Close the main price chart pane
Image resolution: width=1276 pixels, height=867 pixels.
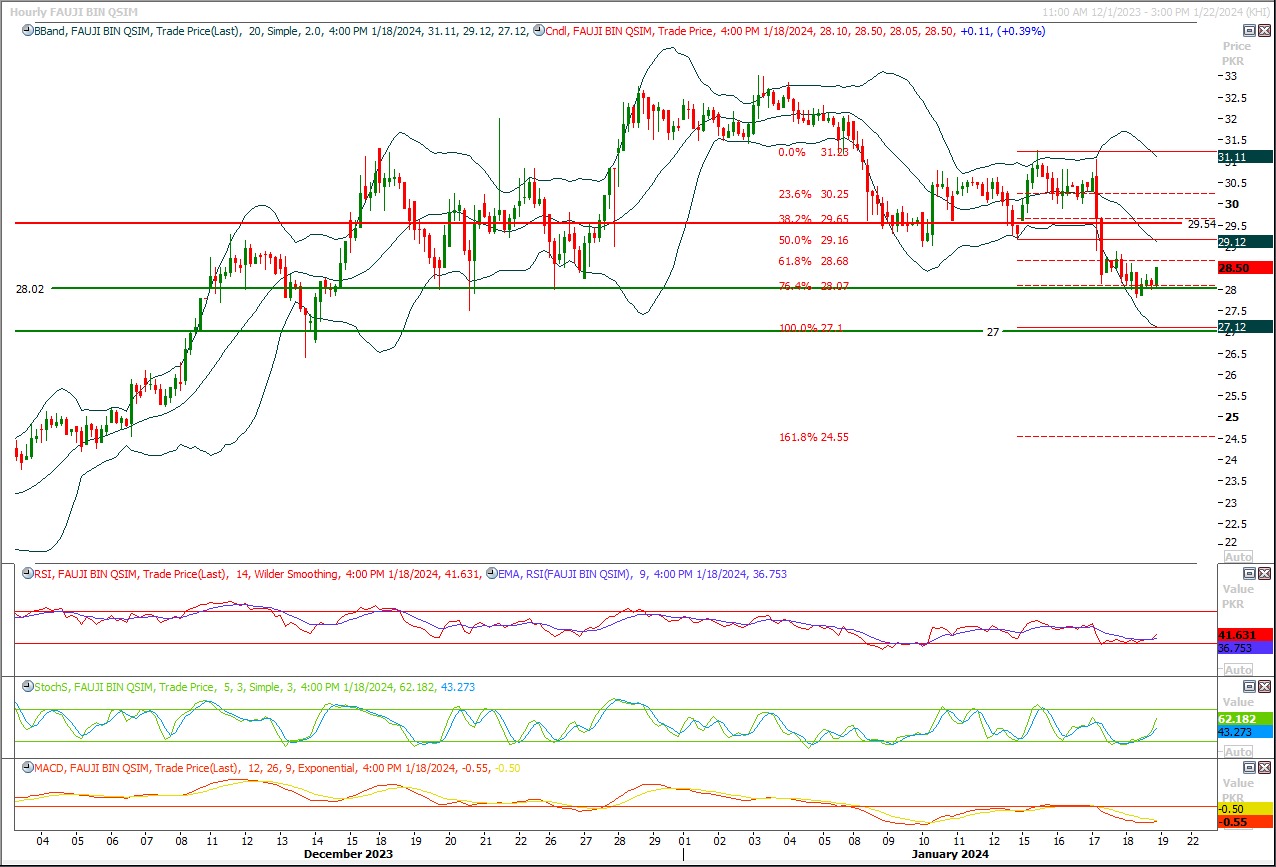[x=1264, y=30]
